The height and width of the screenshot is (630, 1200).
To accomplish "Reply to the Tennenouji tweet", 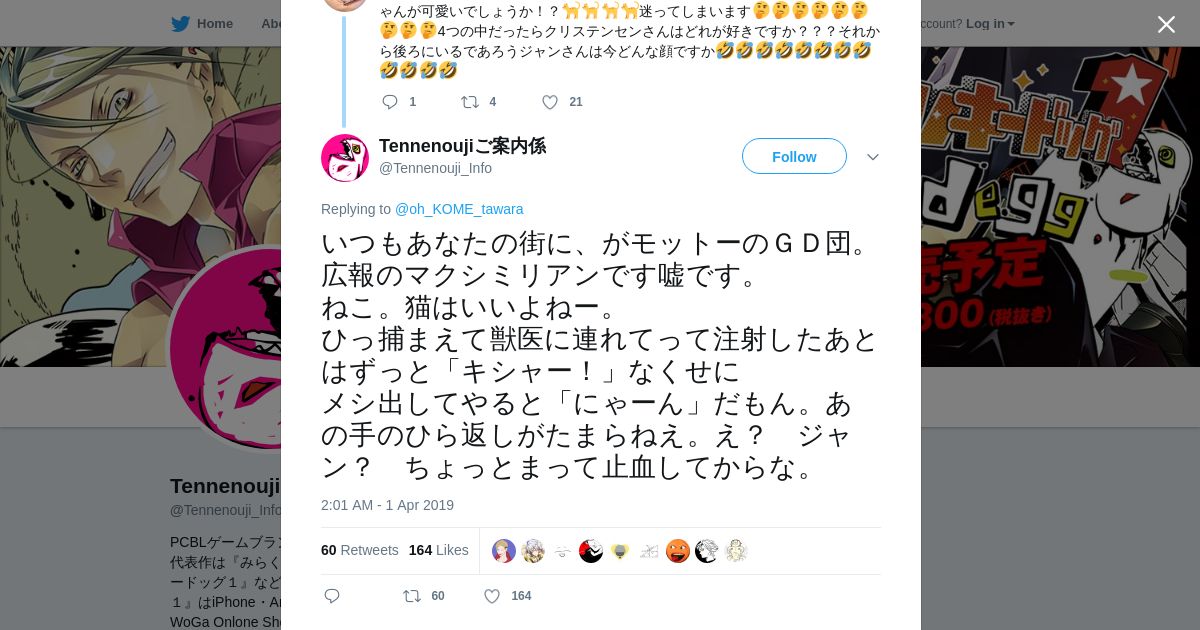I will 332,596.
